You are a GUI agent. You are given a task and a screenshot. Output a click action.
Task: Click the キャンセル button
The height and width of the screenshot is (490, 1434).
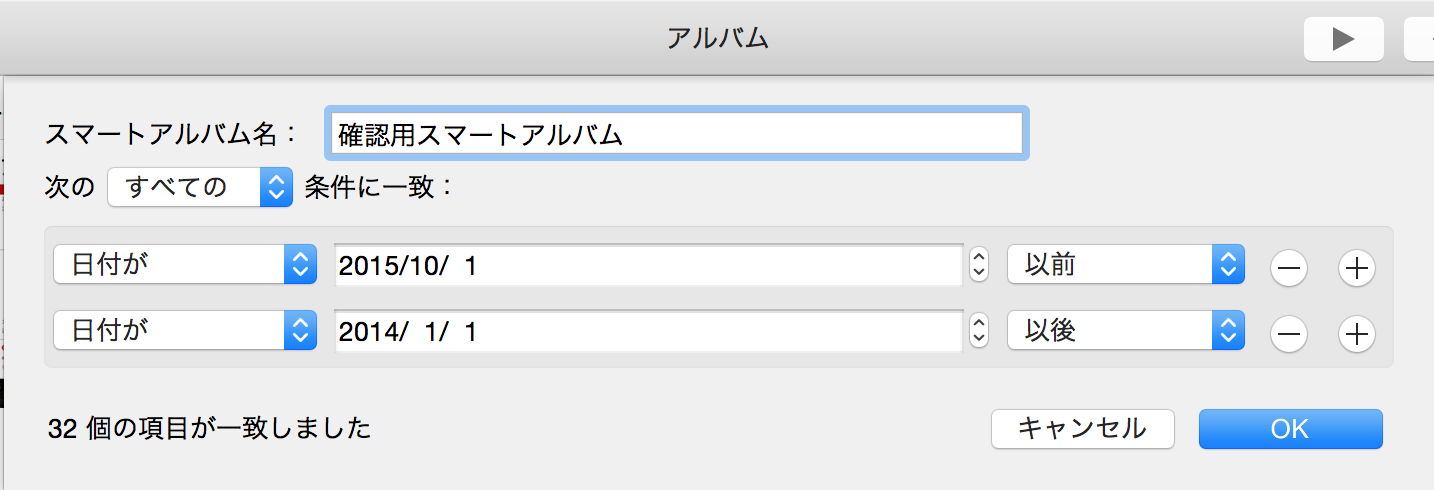point(1082,429)
